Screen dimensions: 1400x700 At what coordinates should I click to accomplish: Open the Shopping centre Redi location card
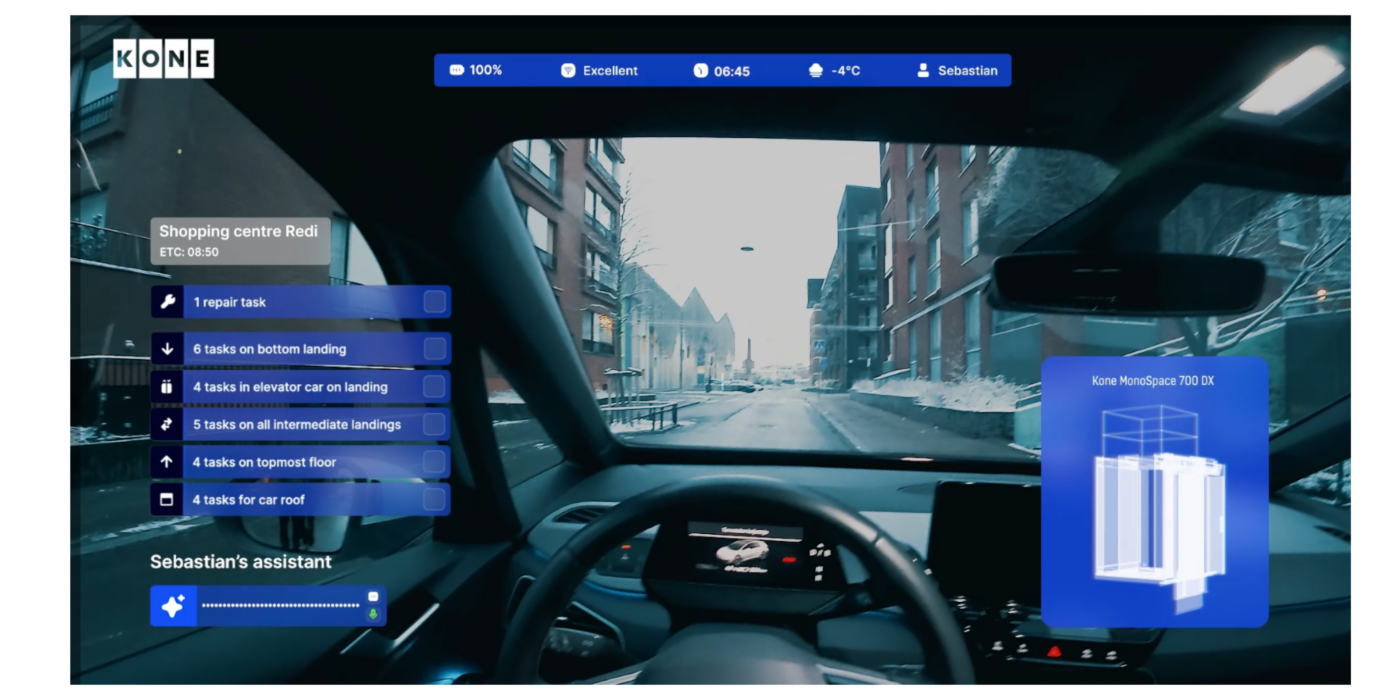pyautogui.click(x=240, y=241)
